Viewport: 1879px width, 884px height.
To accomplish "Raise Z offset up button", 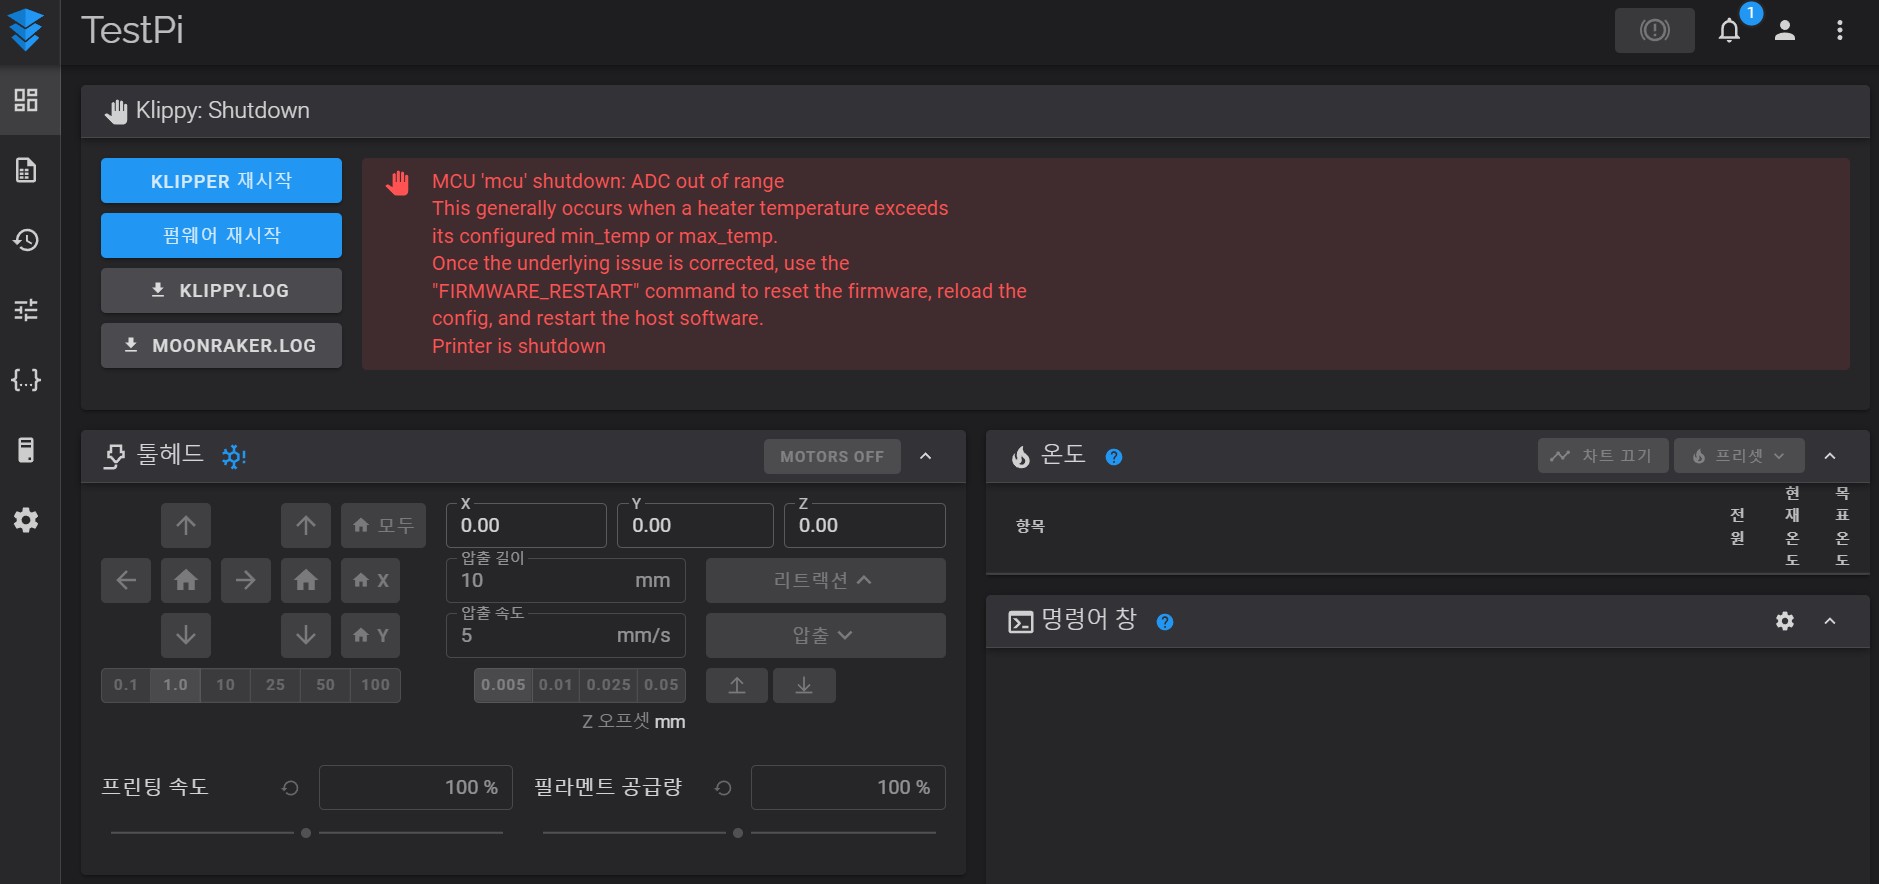I will [737, 685].
